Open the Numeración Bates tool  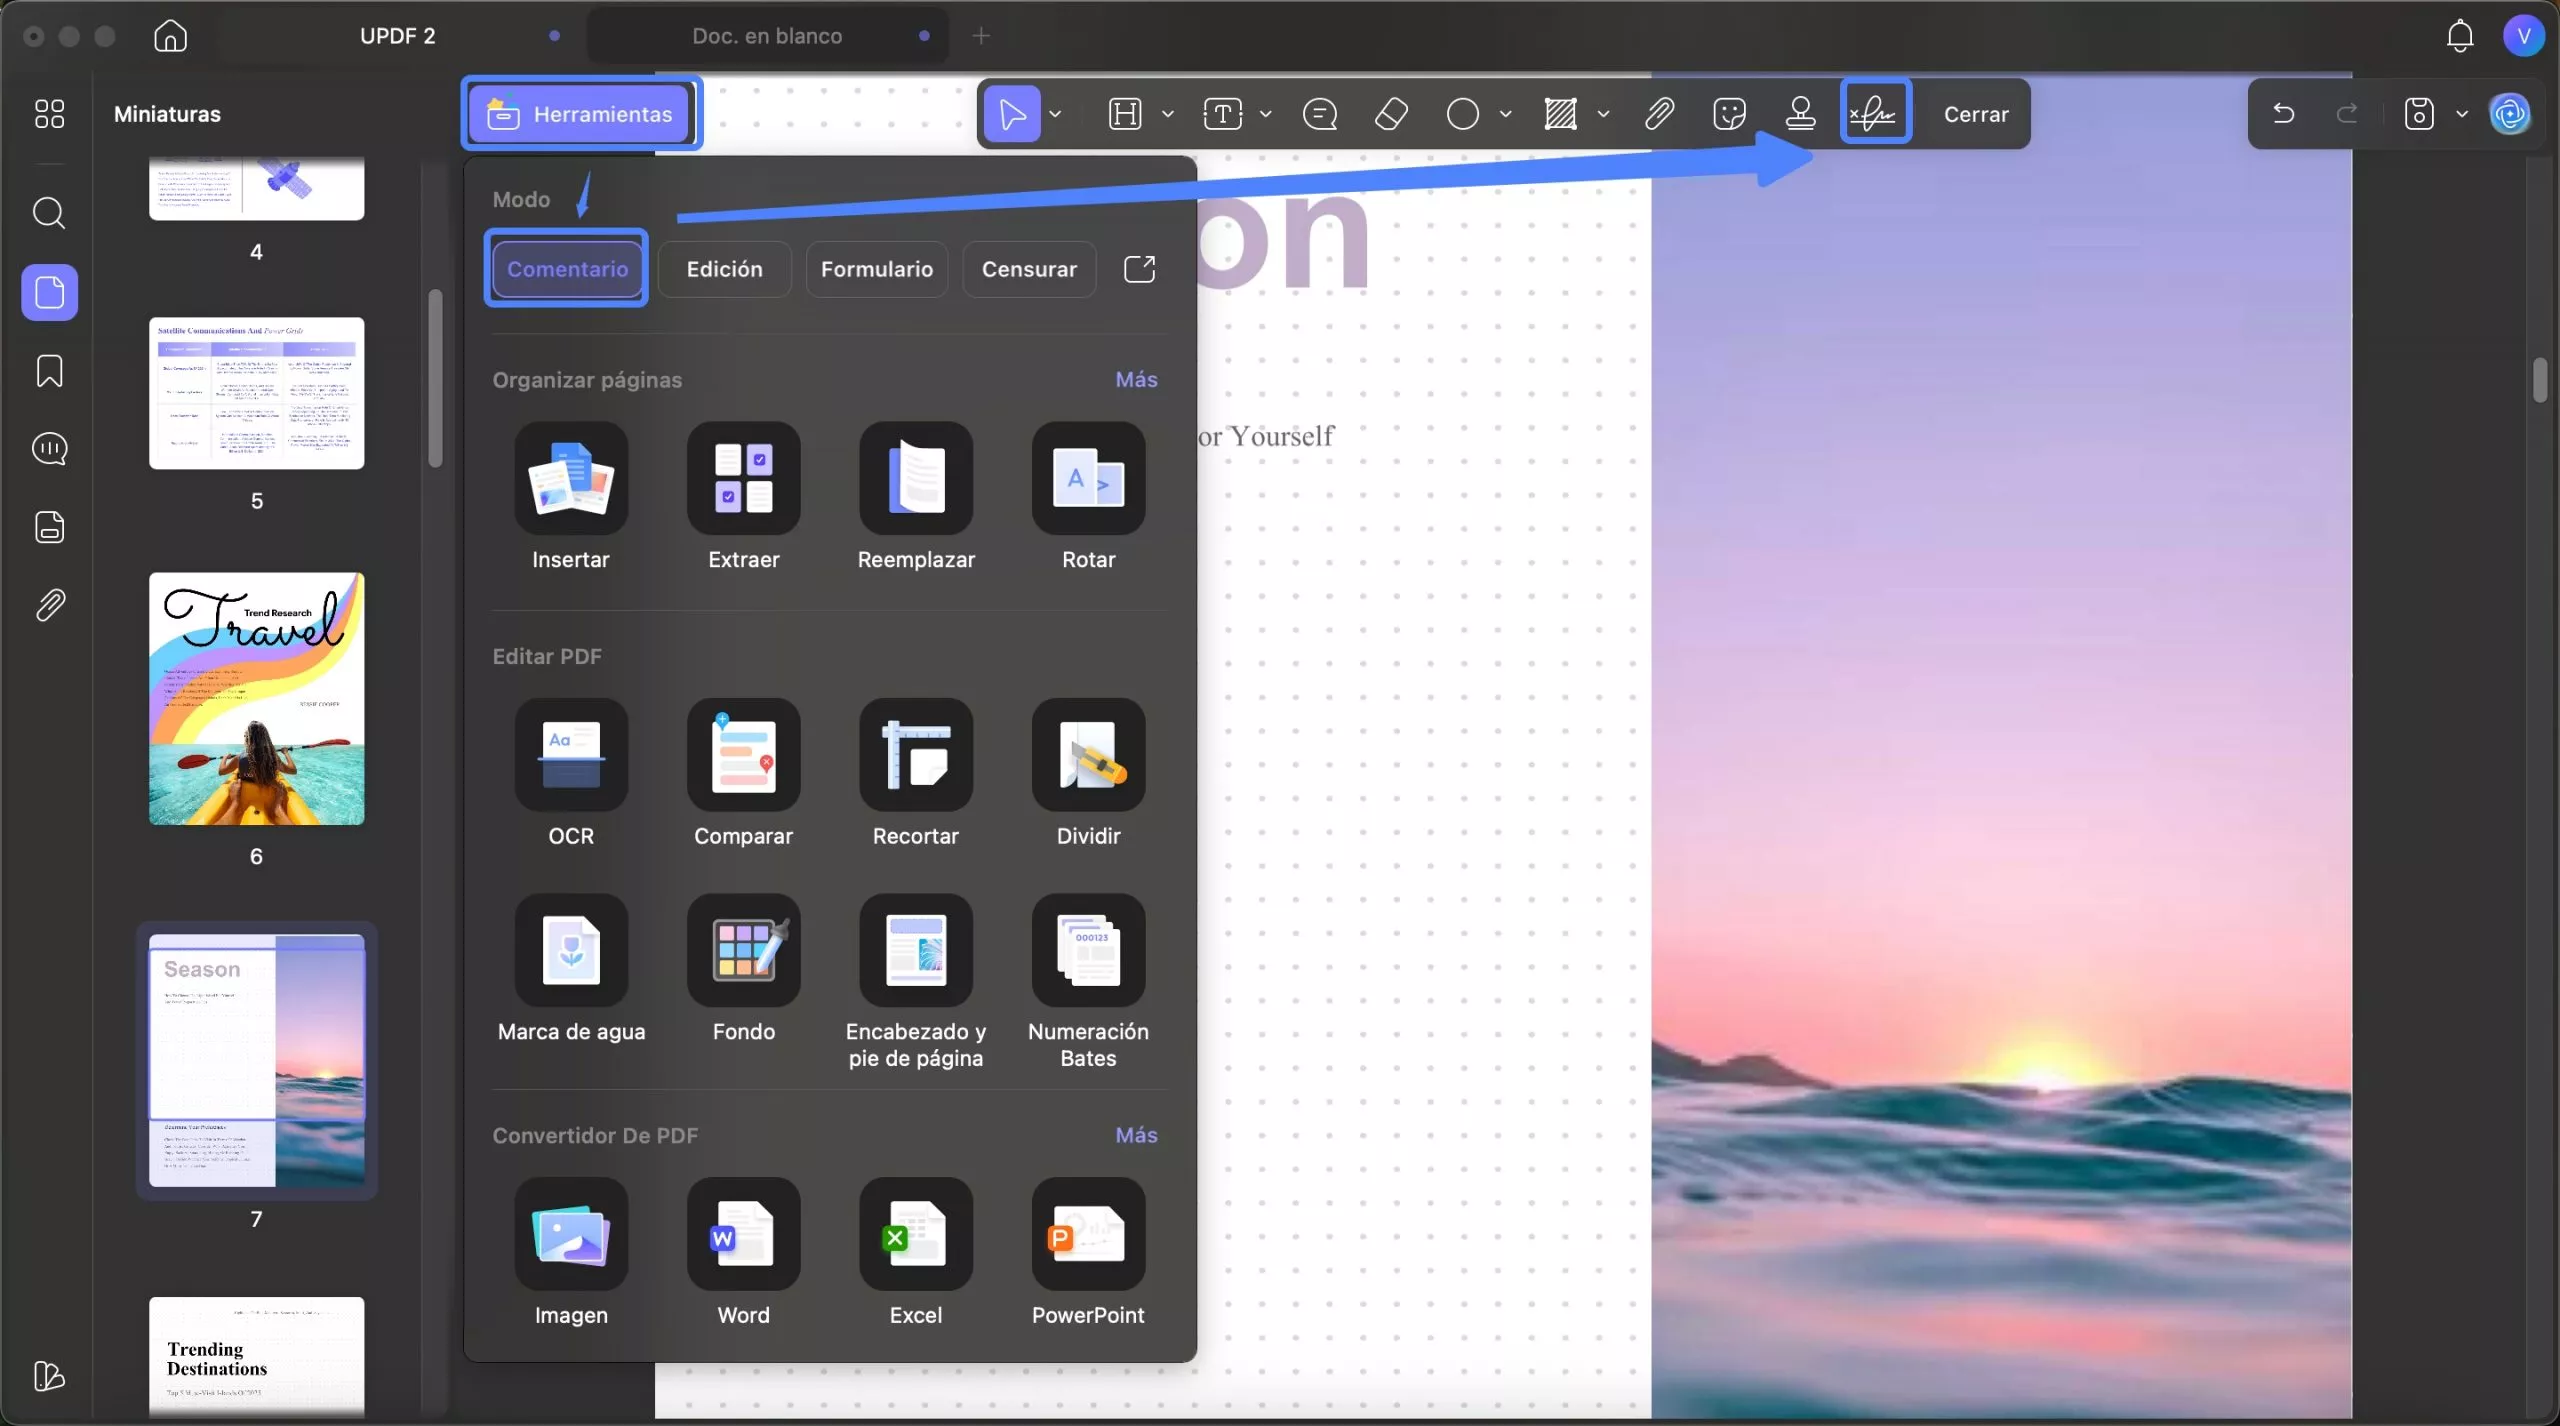1088,982
